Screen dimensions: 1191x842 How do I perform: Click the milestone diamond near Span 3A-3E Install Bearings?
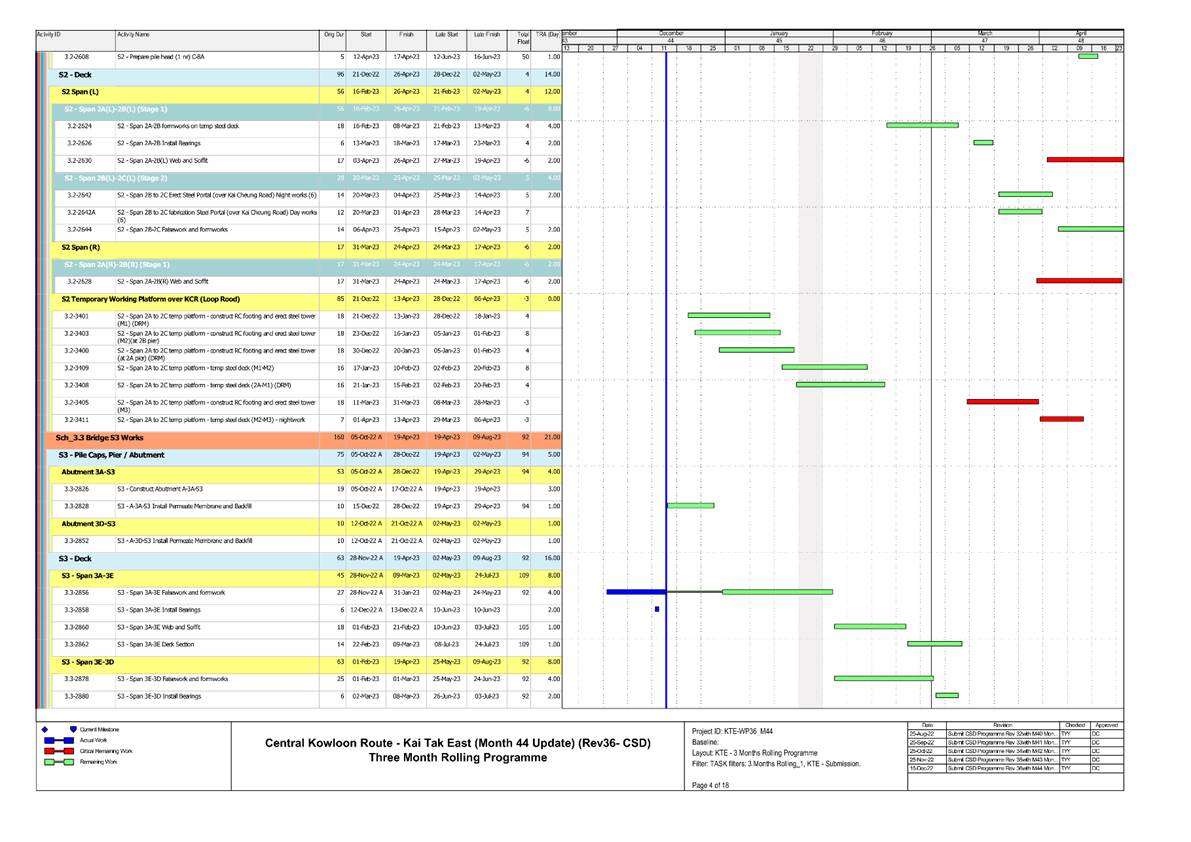[657, 609]
